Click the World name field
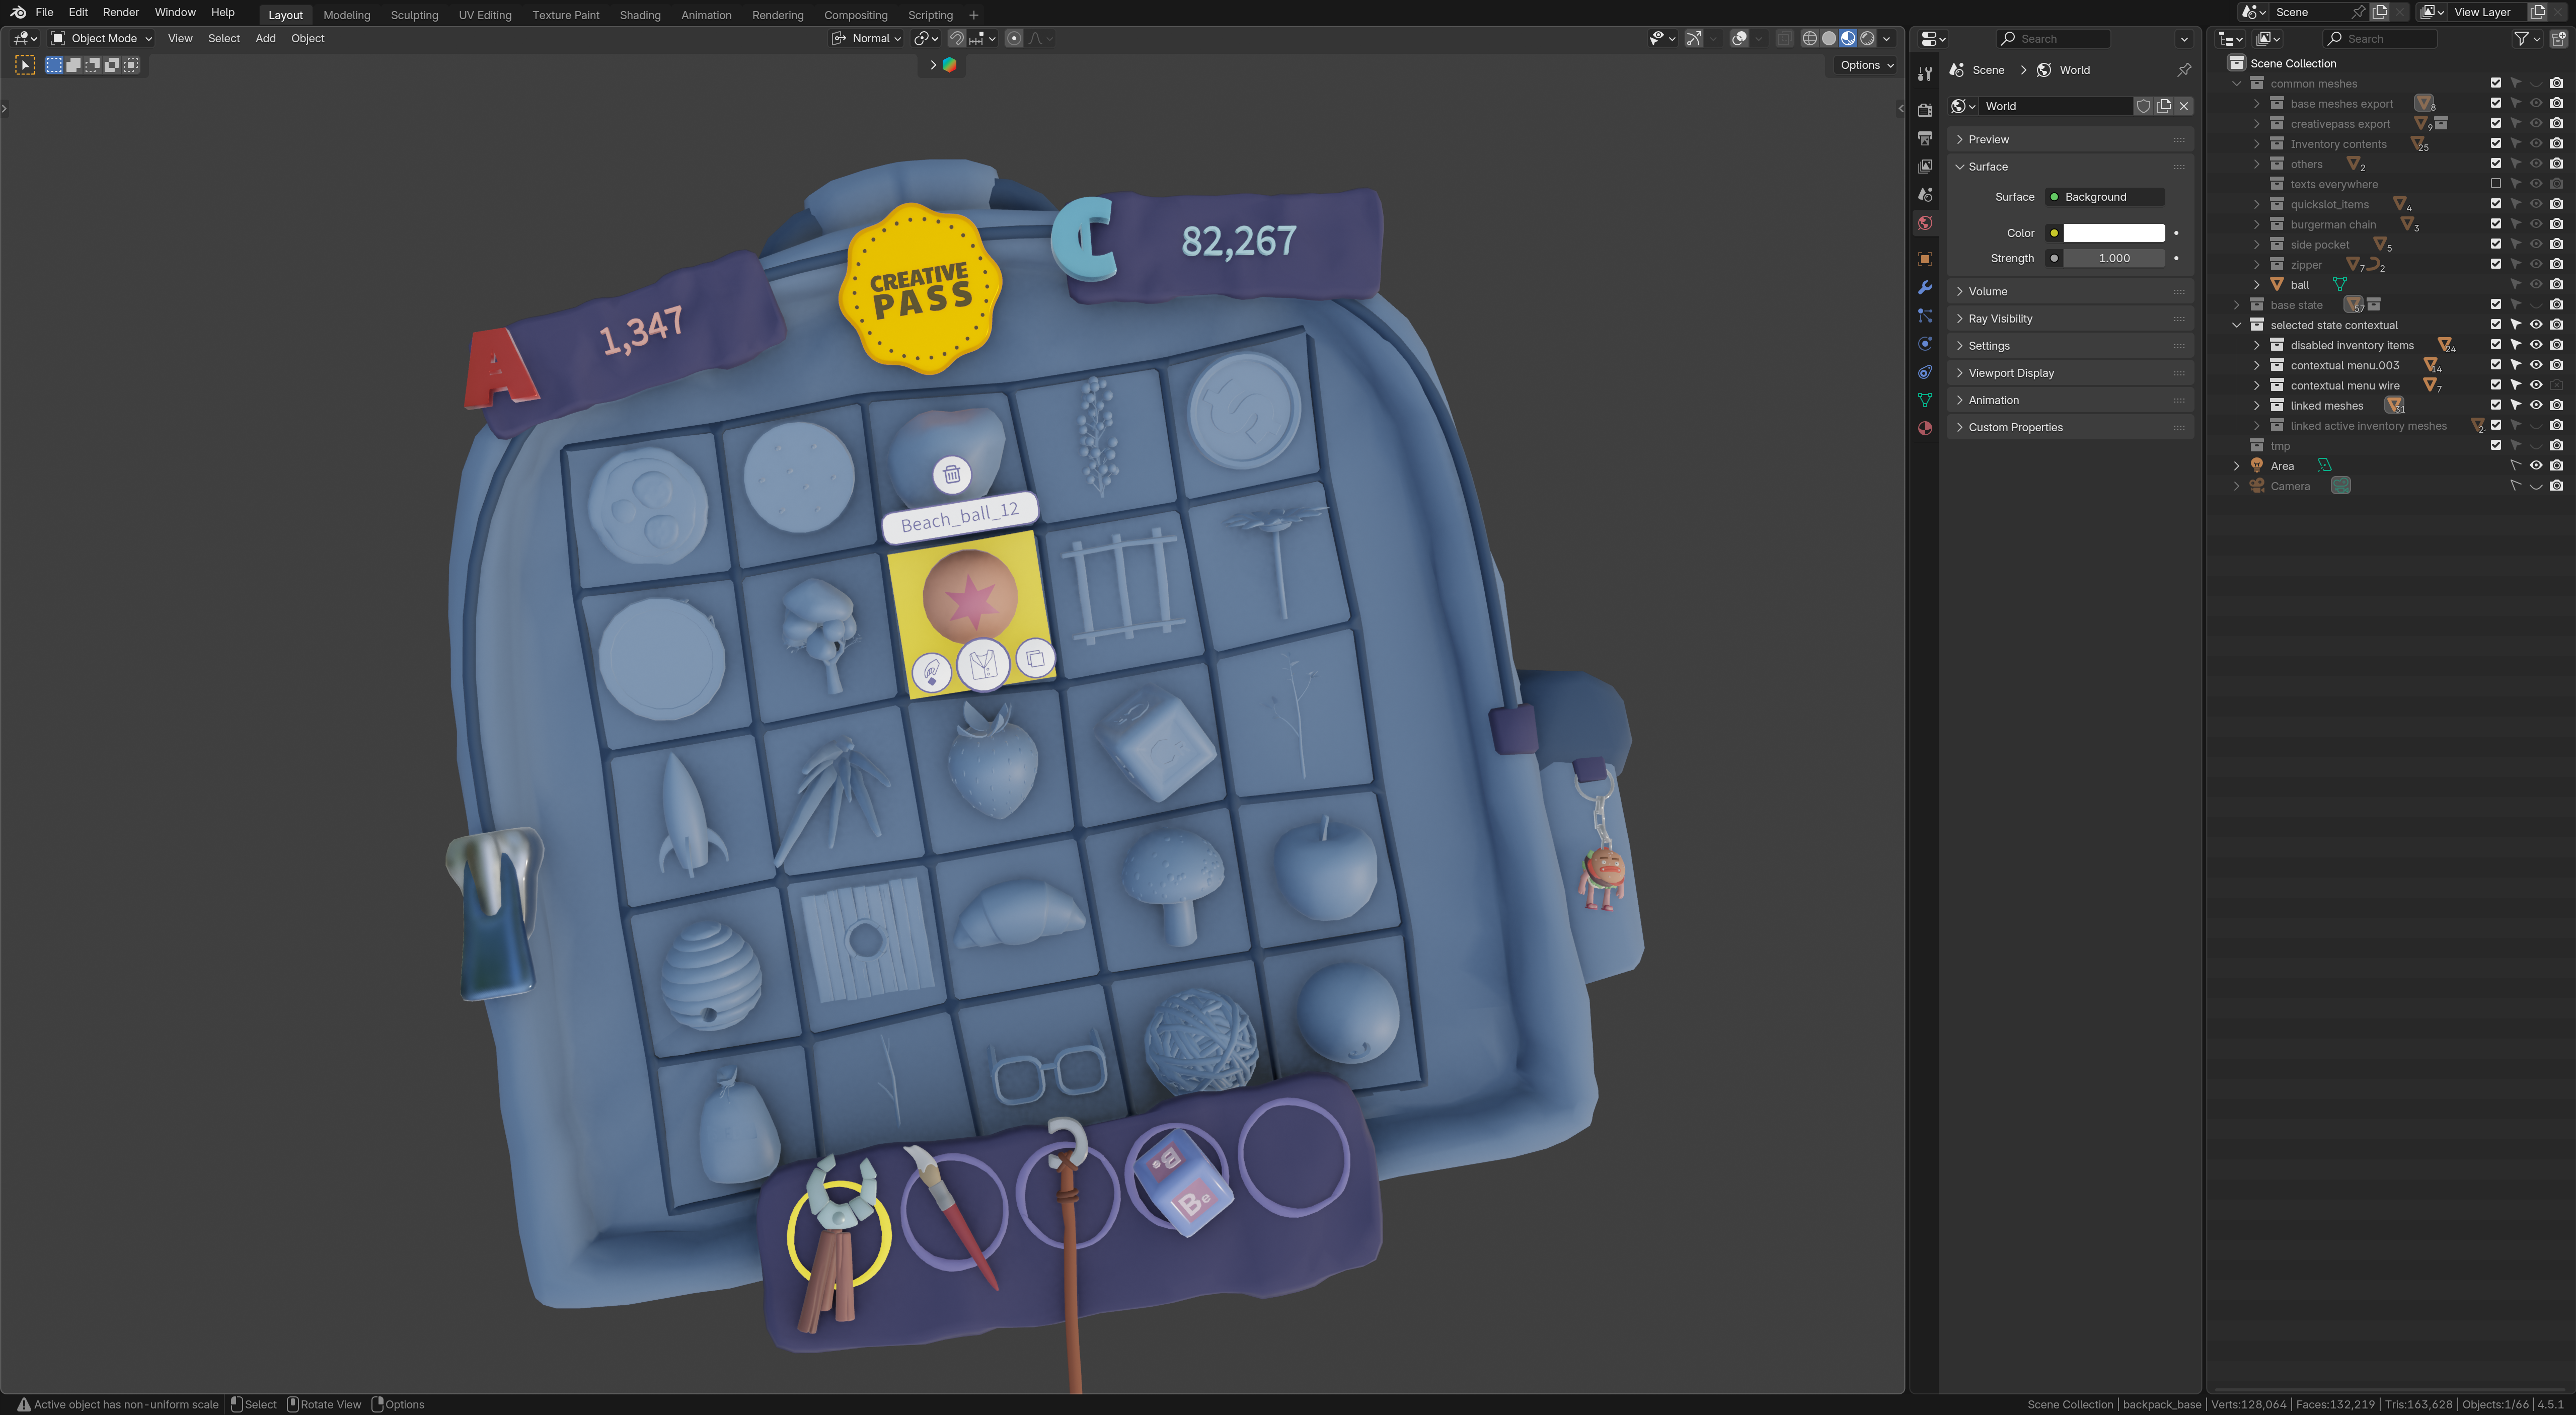The width and height of the screenshot is (2576, 1415). tap(2056, 106)
